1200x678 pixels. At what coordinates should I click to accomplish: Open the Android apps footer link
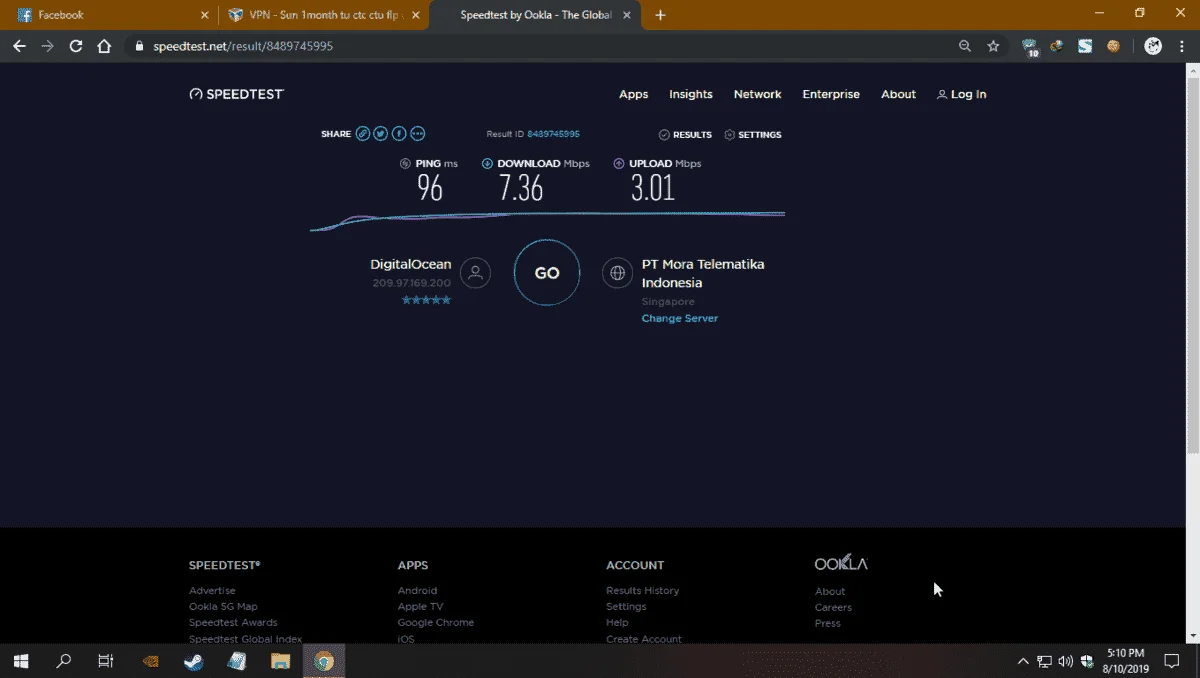(417, 590)
